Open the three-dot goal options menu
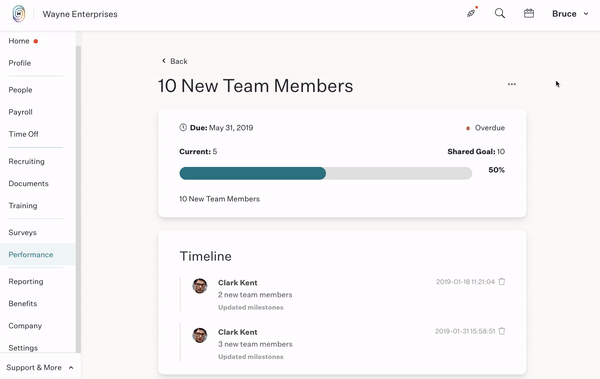The width and height of the screenshot is (600, 379). 512,84
